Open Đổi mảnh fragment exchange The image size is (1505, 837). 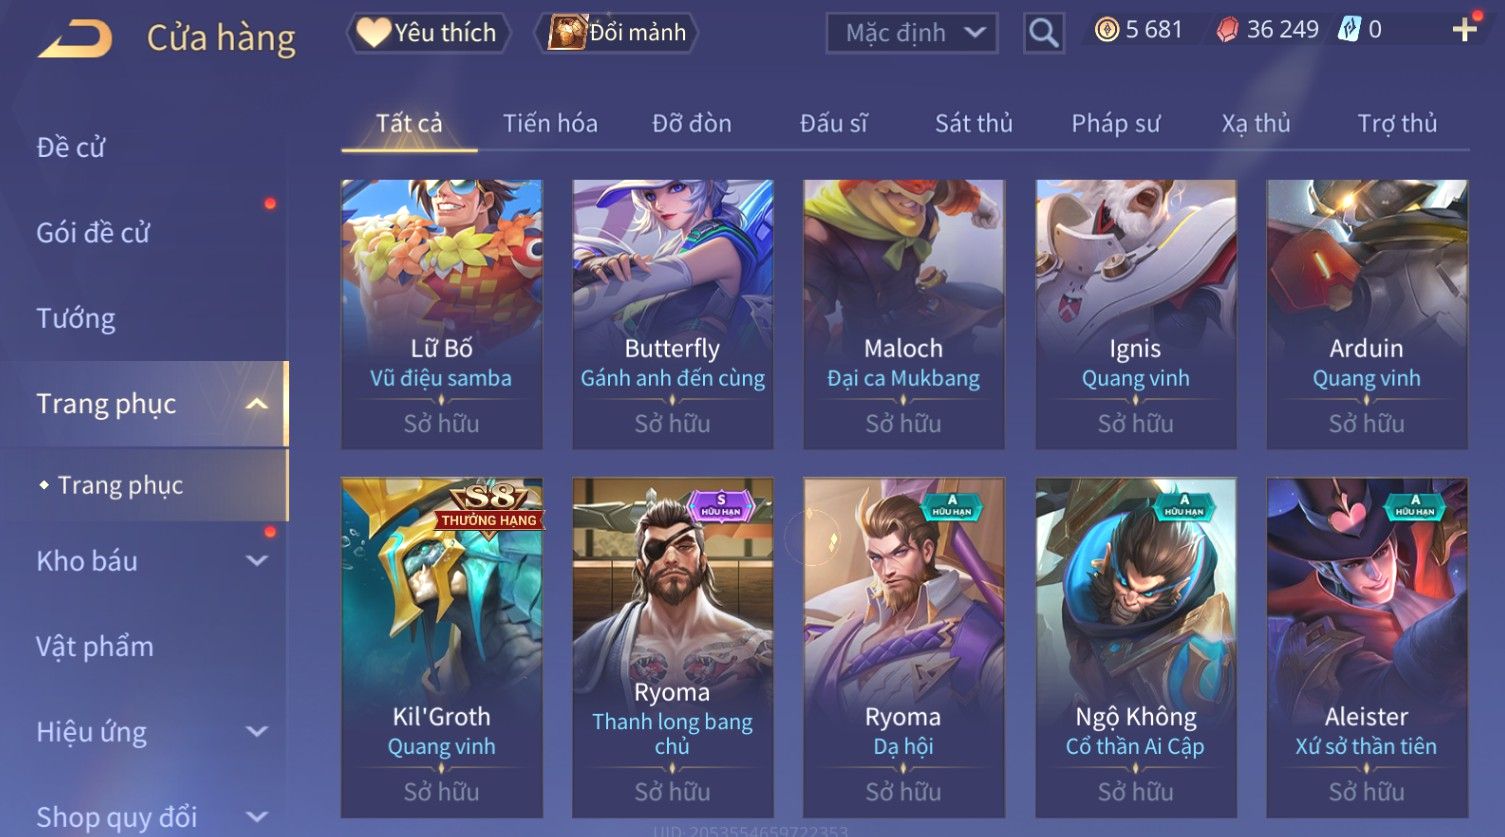click(616, 33)
